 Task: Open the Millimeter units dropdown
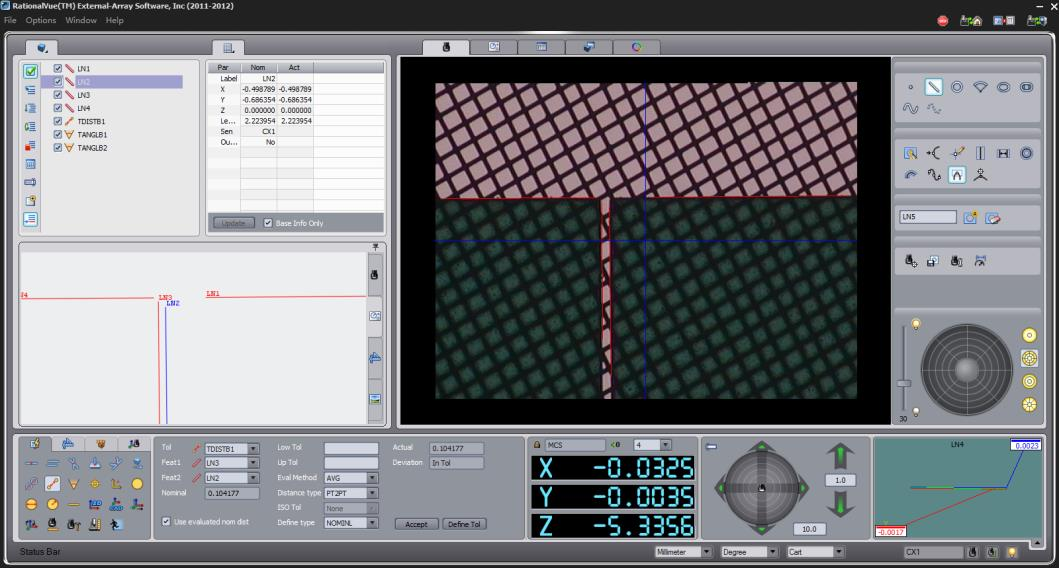706,552
